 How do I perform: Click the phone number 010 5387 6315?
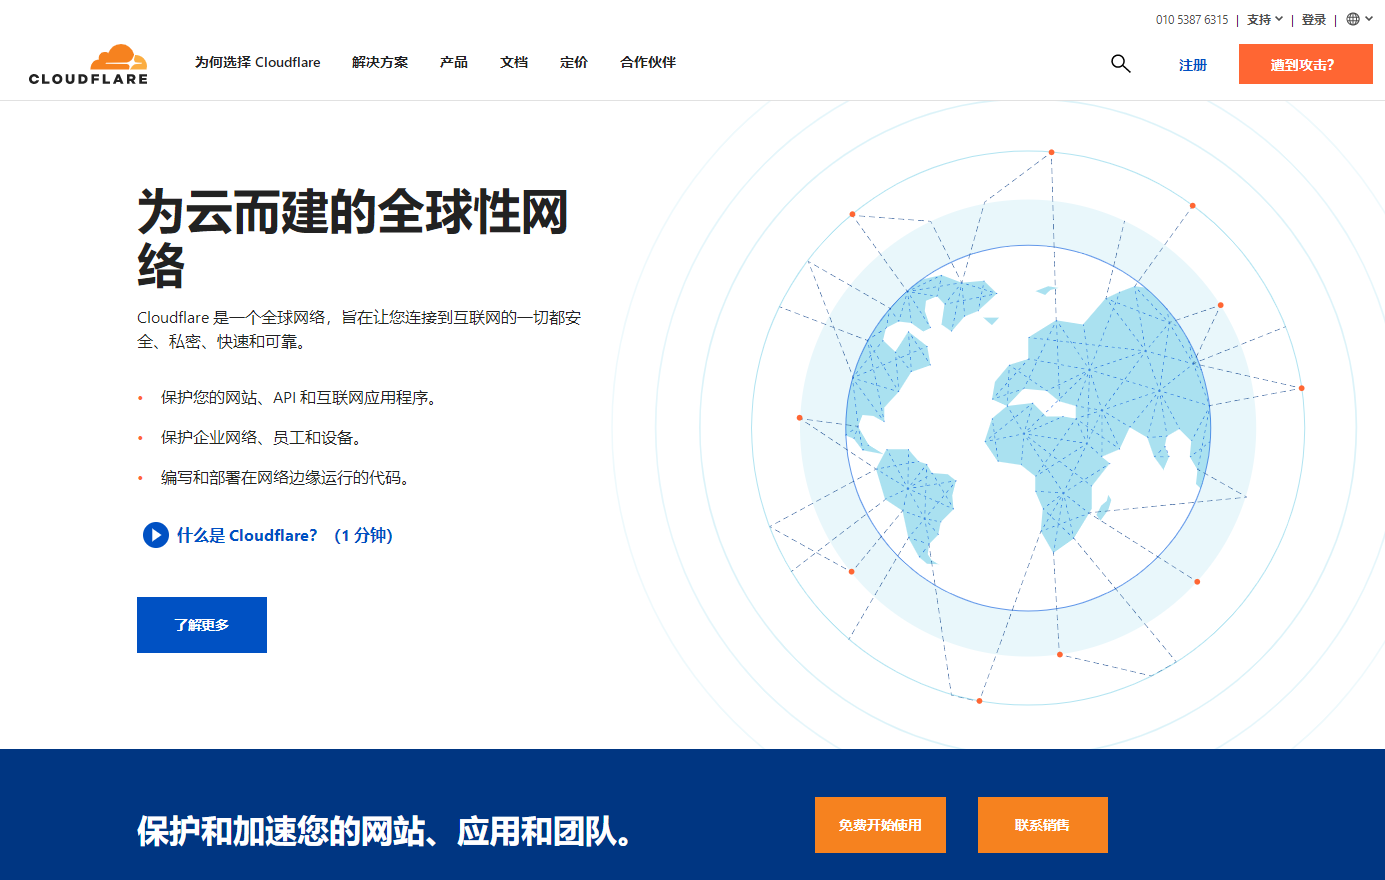point(1192,19)
